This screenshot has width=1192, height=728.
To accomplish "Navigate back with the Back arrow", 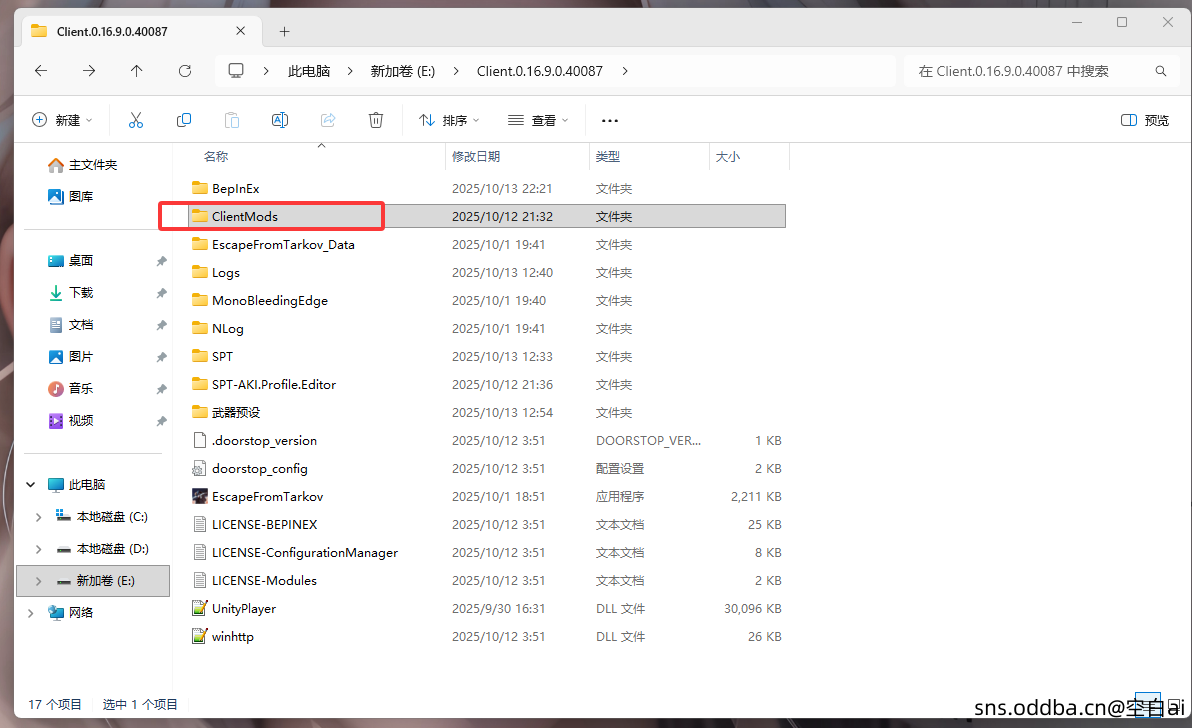I will pyautogui.click(x=41, y=71).
